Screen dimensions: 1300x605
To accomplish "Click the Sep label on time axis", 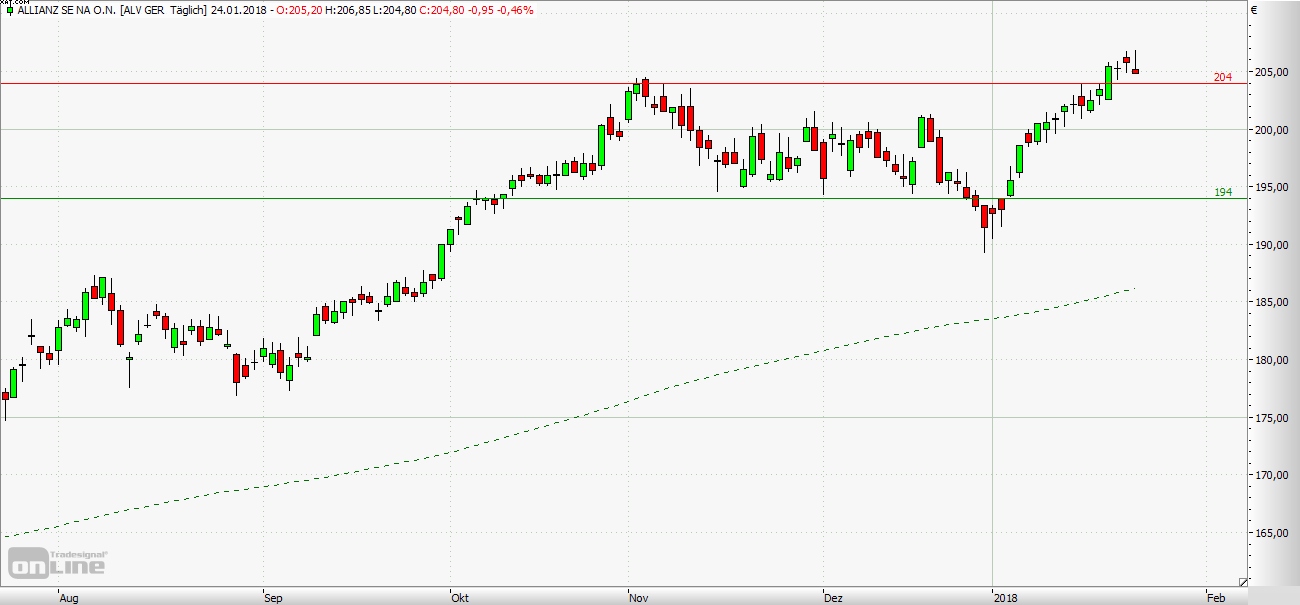I will pyautogui.click(x=273, y=598).
